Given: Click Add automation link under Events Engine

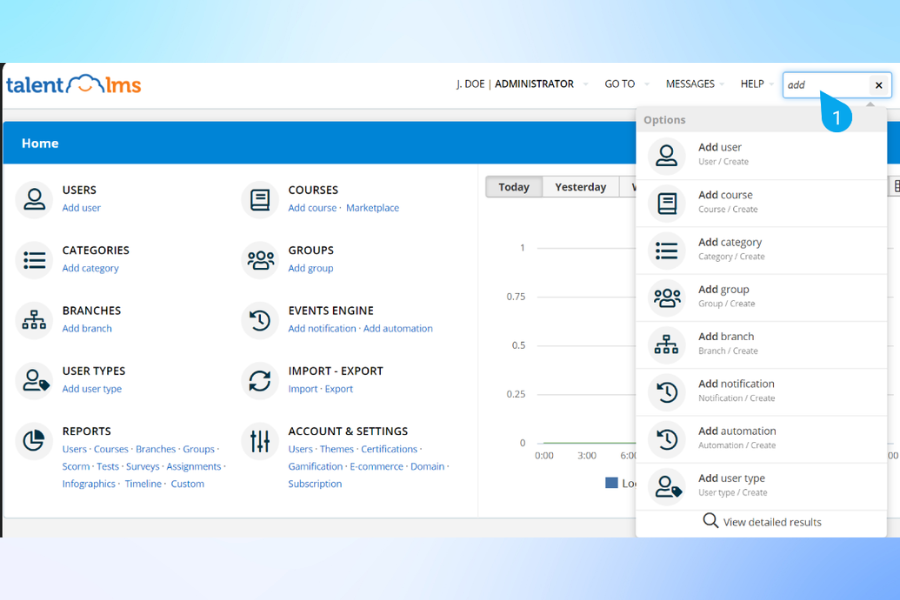Looking at the screenshot, I should click(398, 328).
